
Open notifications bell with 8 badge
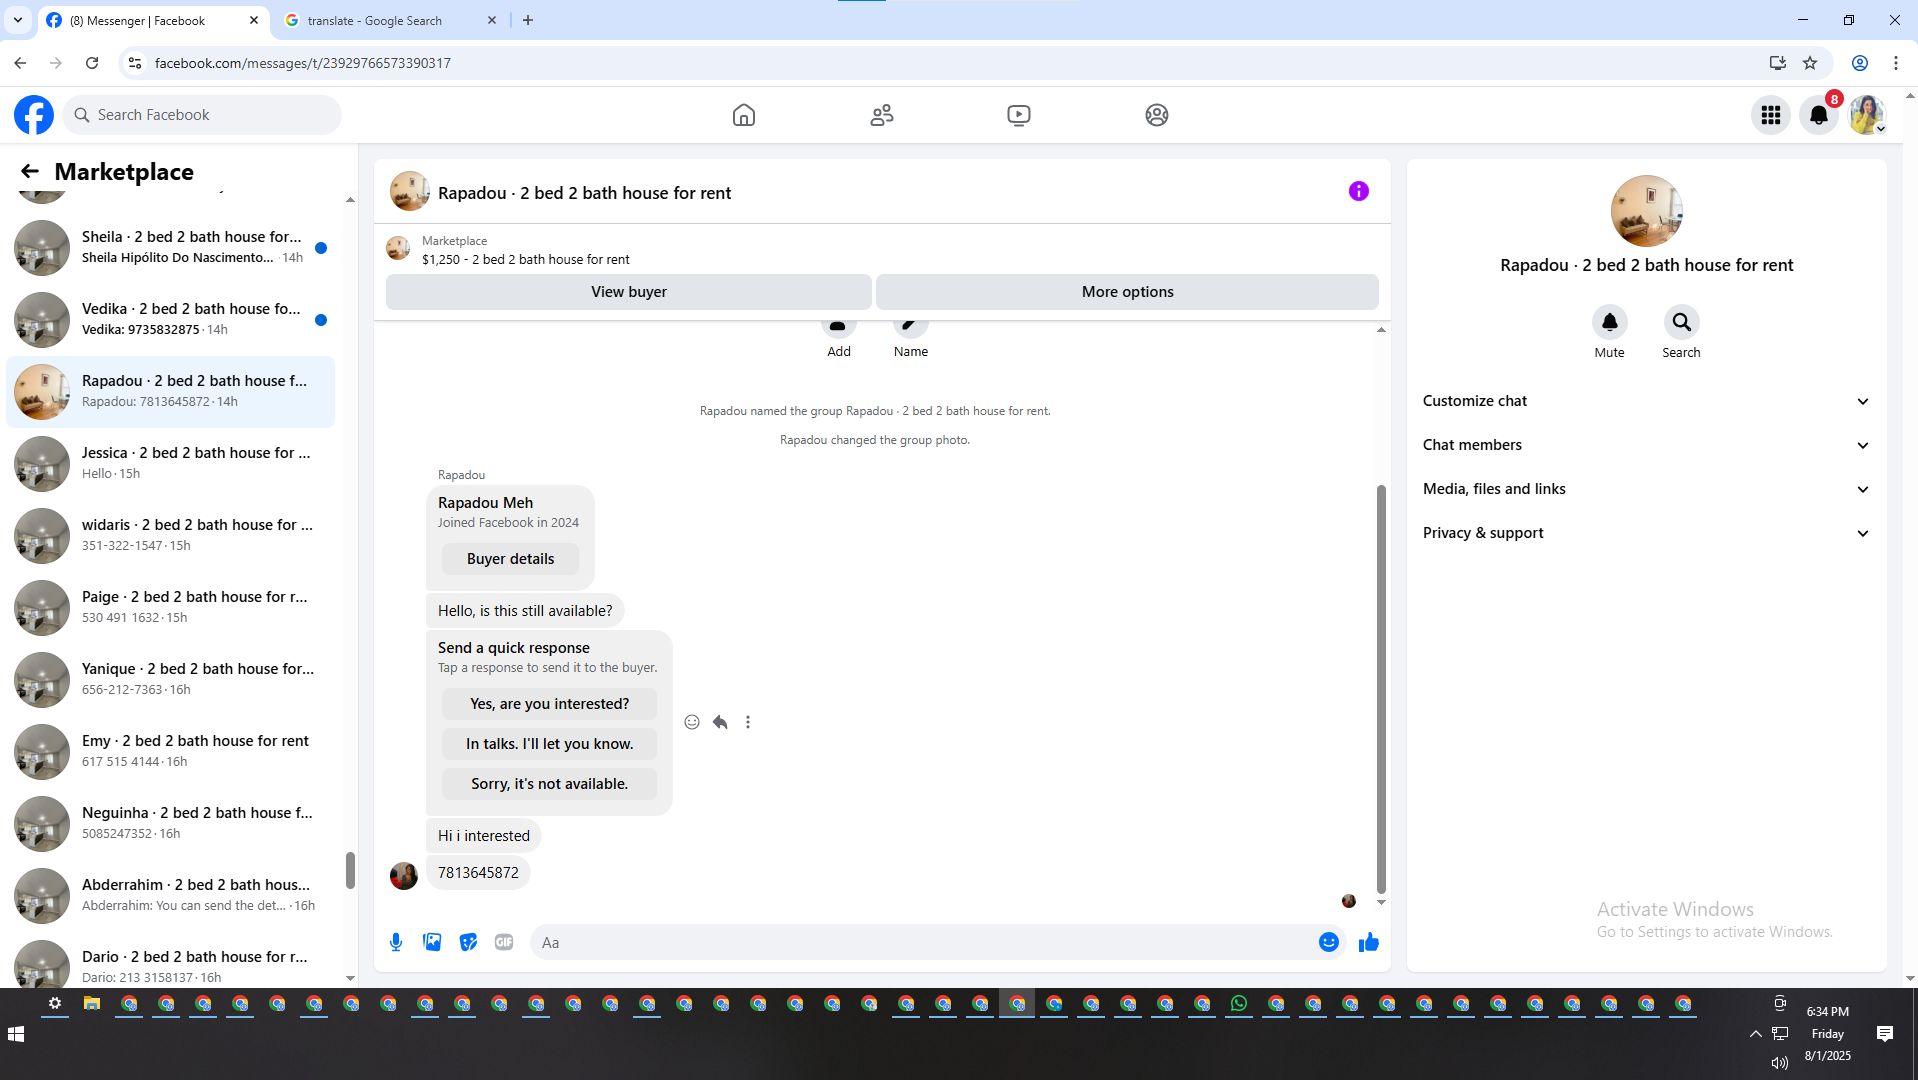(x=1819, y=115)
